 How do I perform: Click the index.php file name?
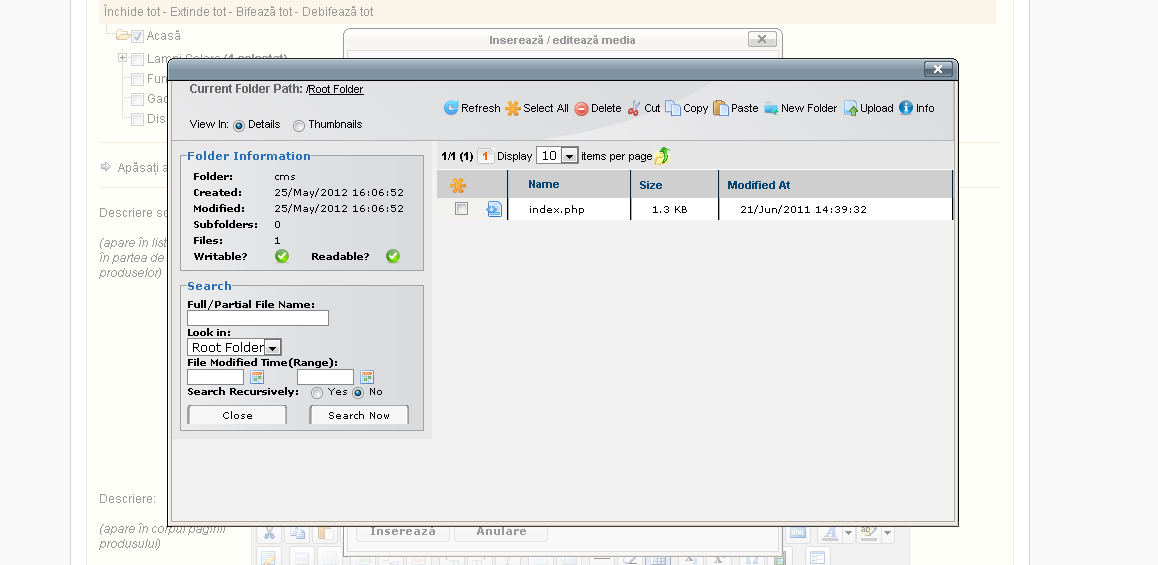[557, 209]
